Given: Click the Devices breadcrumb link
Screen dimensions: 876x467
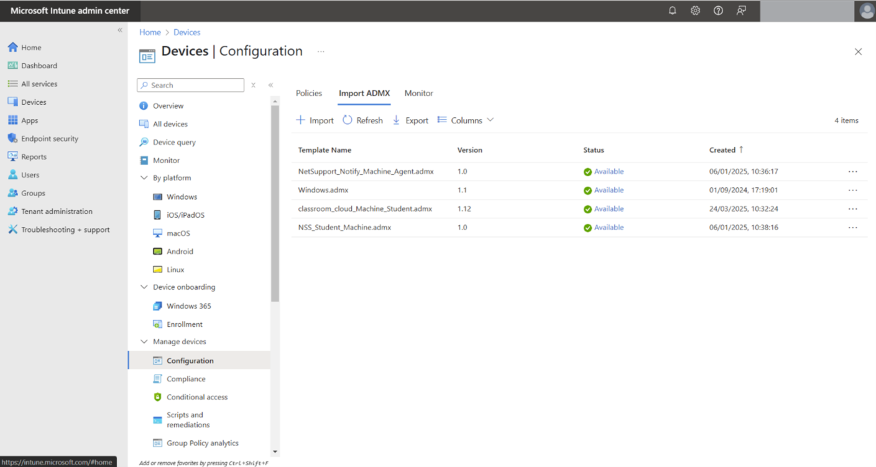Looking at the screenshot, I should (187, 32).
